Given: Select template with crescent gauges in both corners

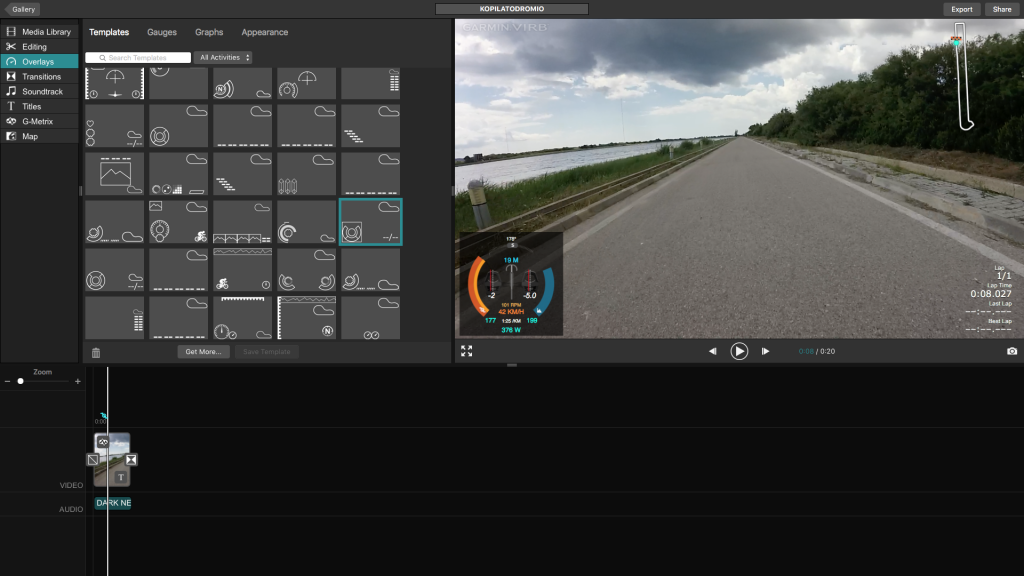Looking at the screenshot, I should [306, 270].
